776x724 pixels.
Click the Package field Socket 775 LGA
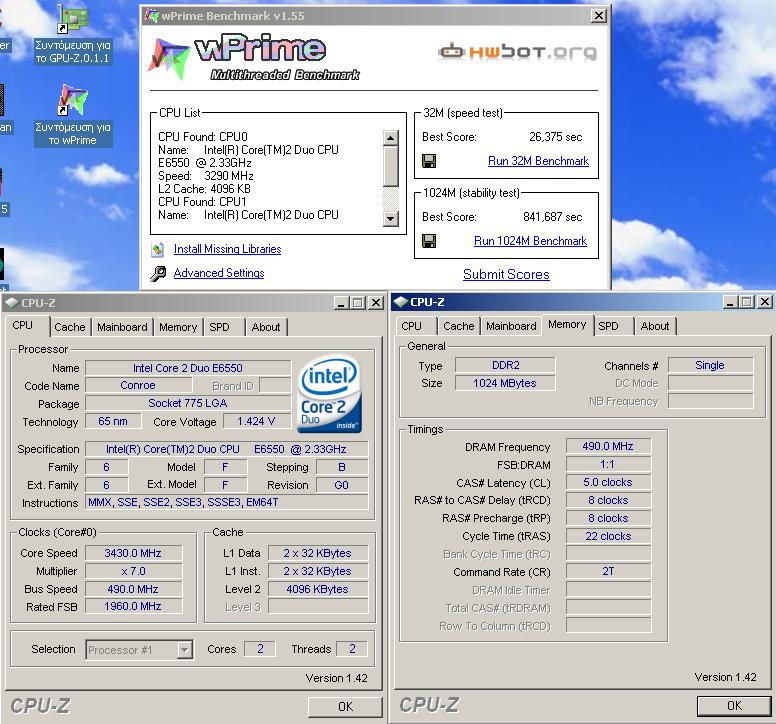coord(188,403)
